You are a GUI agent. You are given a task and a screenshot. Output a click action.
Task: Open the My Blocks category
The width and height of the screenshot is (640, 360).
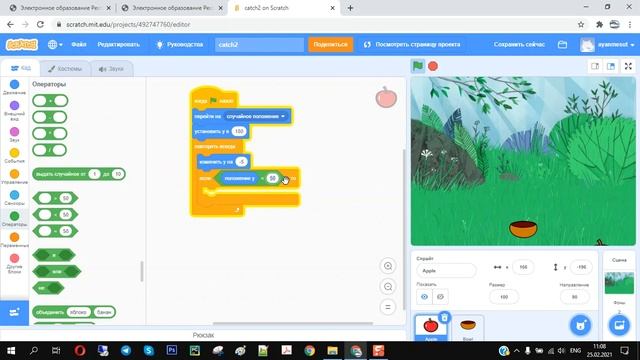(x=14, y=263)
